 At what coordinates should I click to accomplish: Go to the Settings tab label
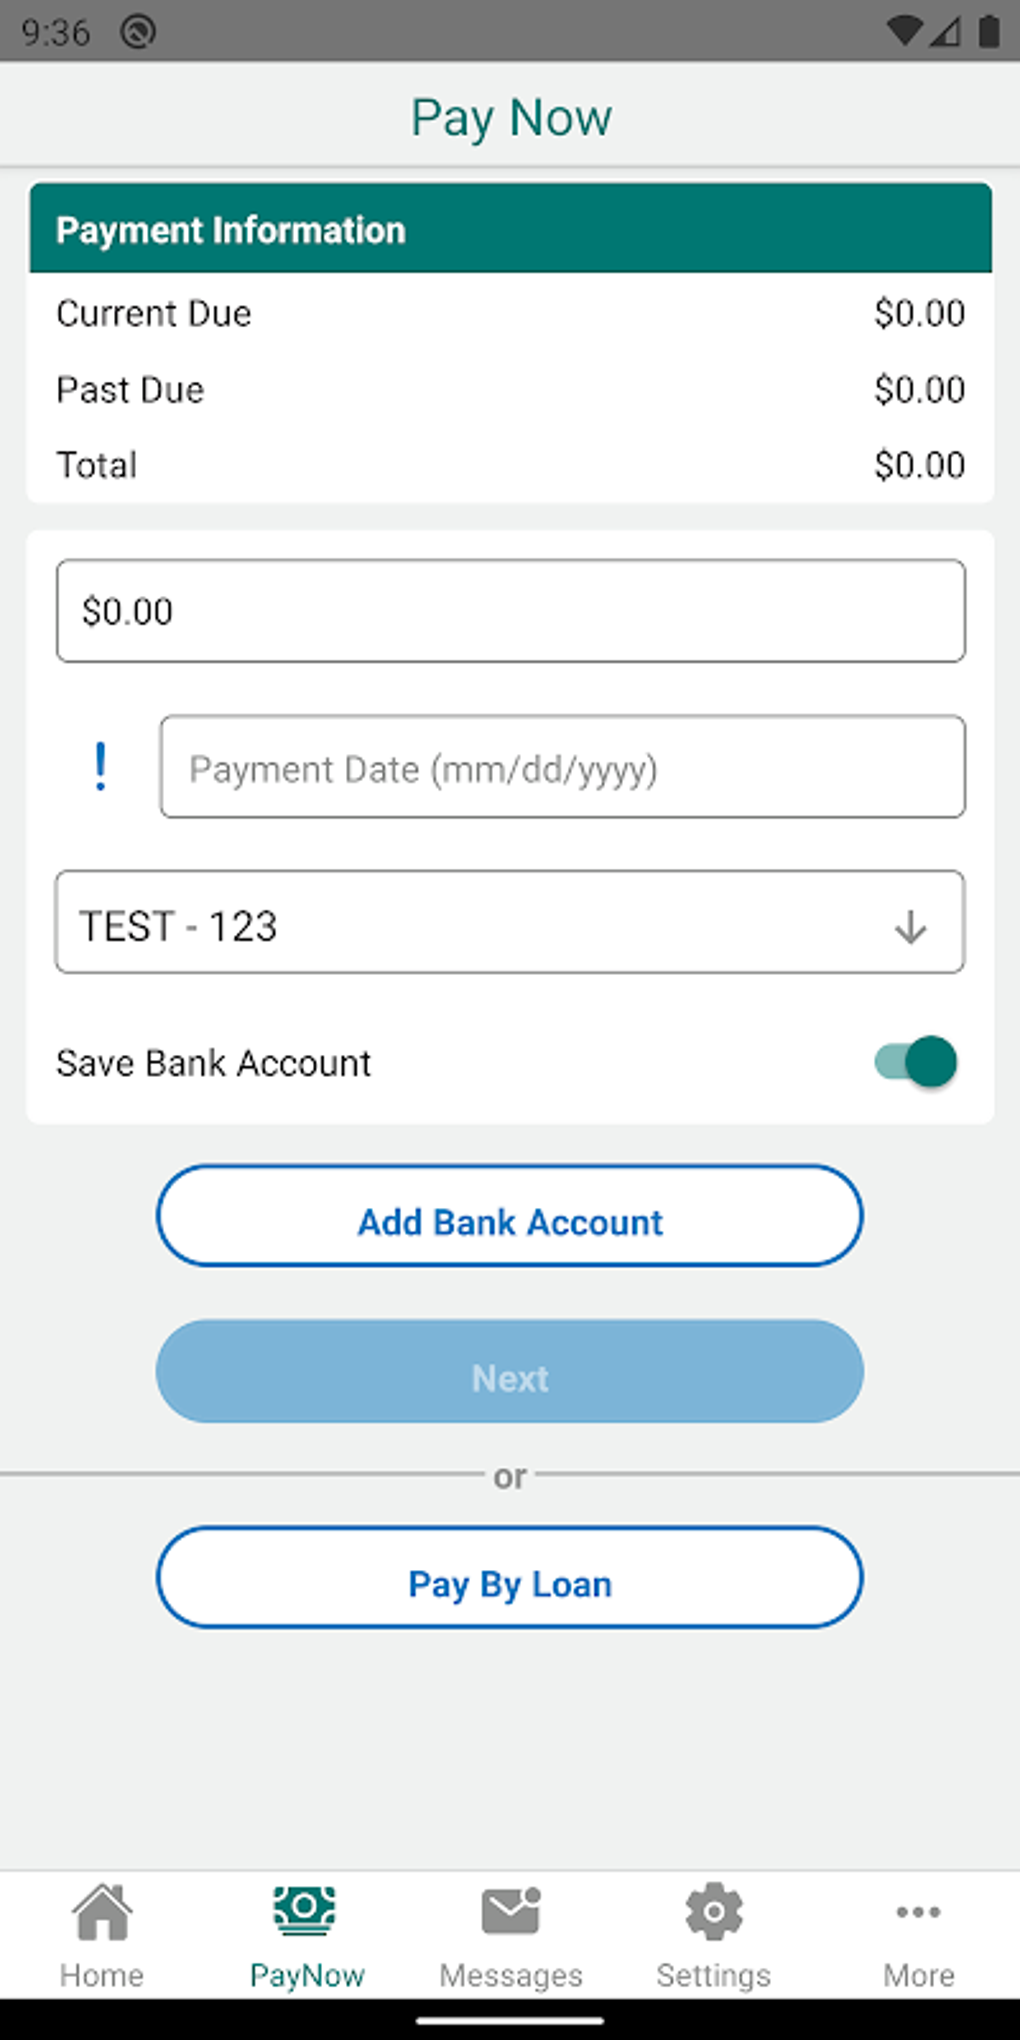(x=714, y=1975)
